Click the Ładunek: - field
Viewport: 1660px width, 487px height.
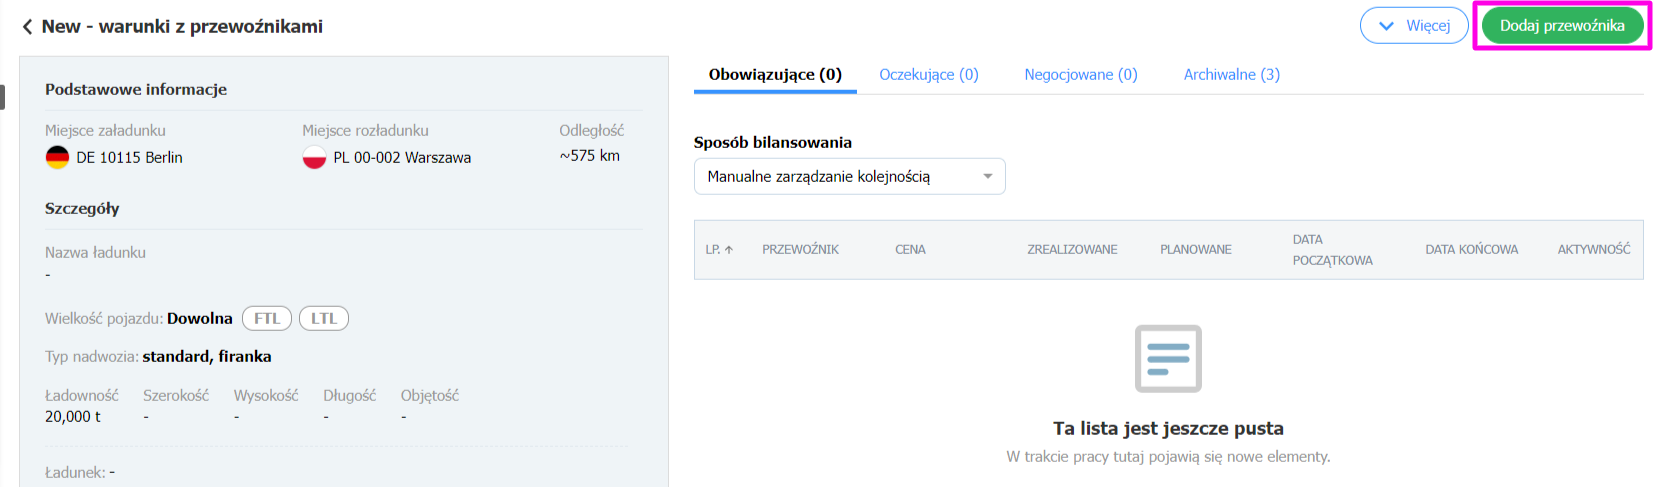[80, 472]
